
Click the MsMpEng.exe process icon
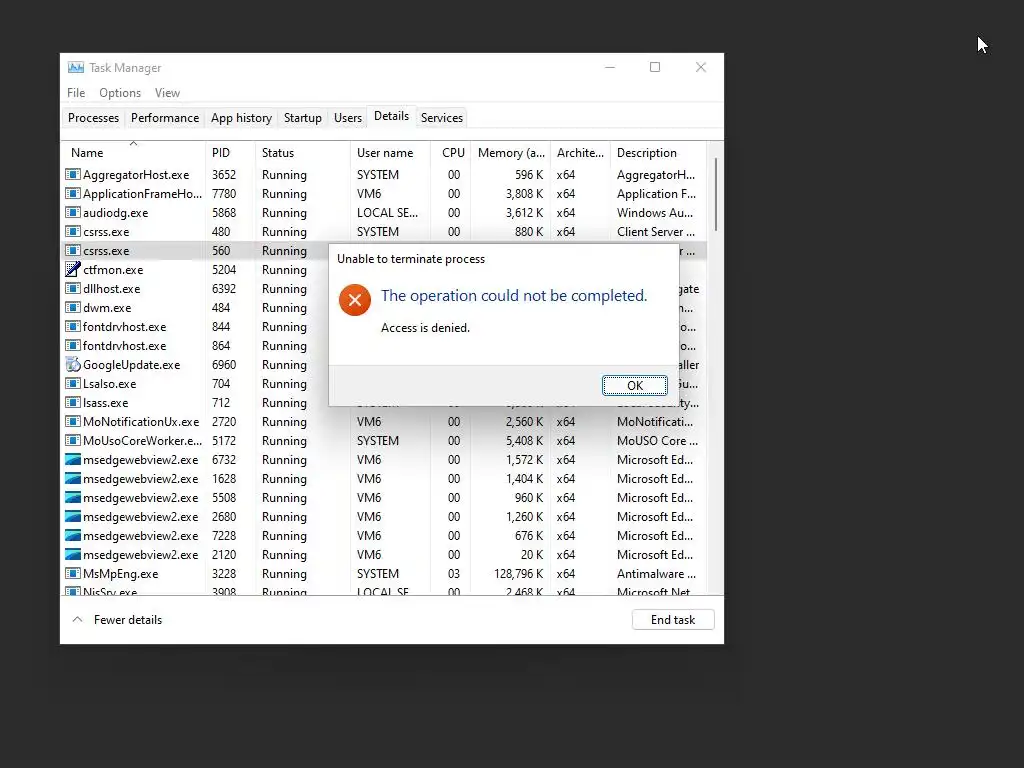tap(72, 573)
